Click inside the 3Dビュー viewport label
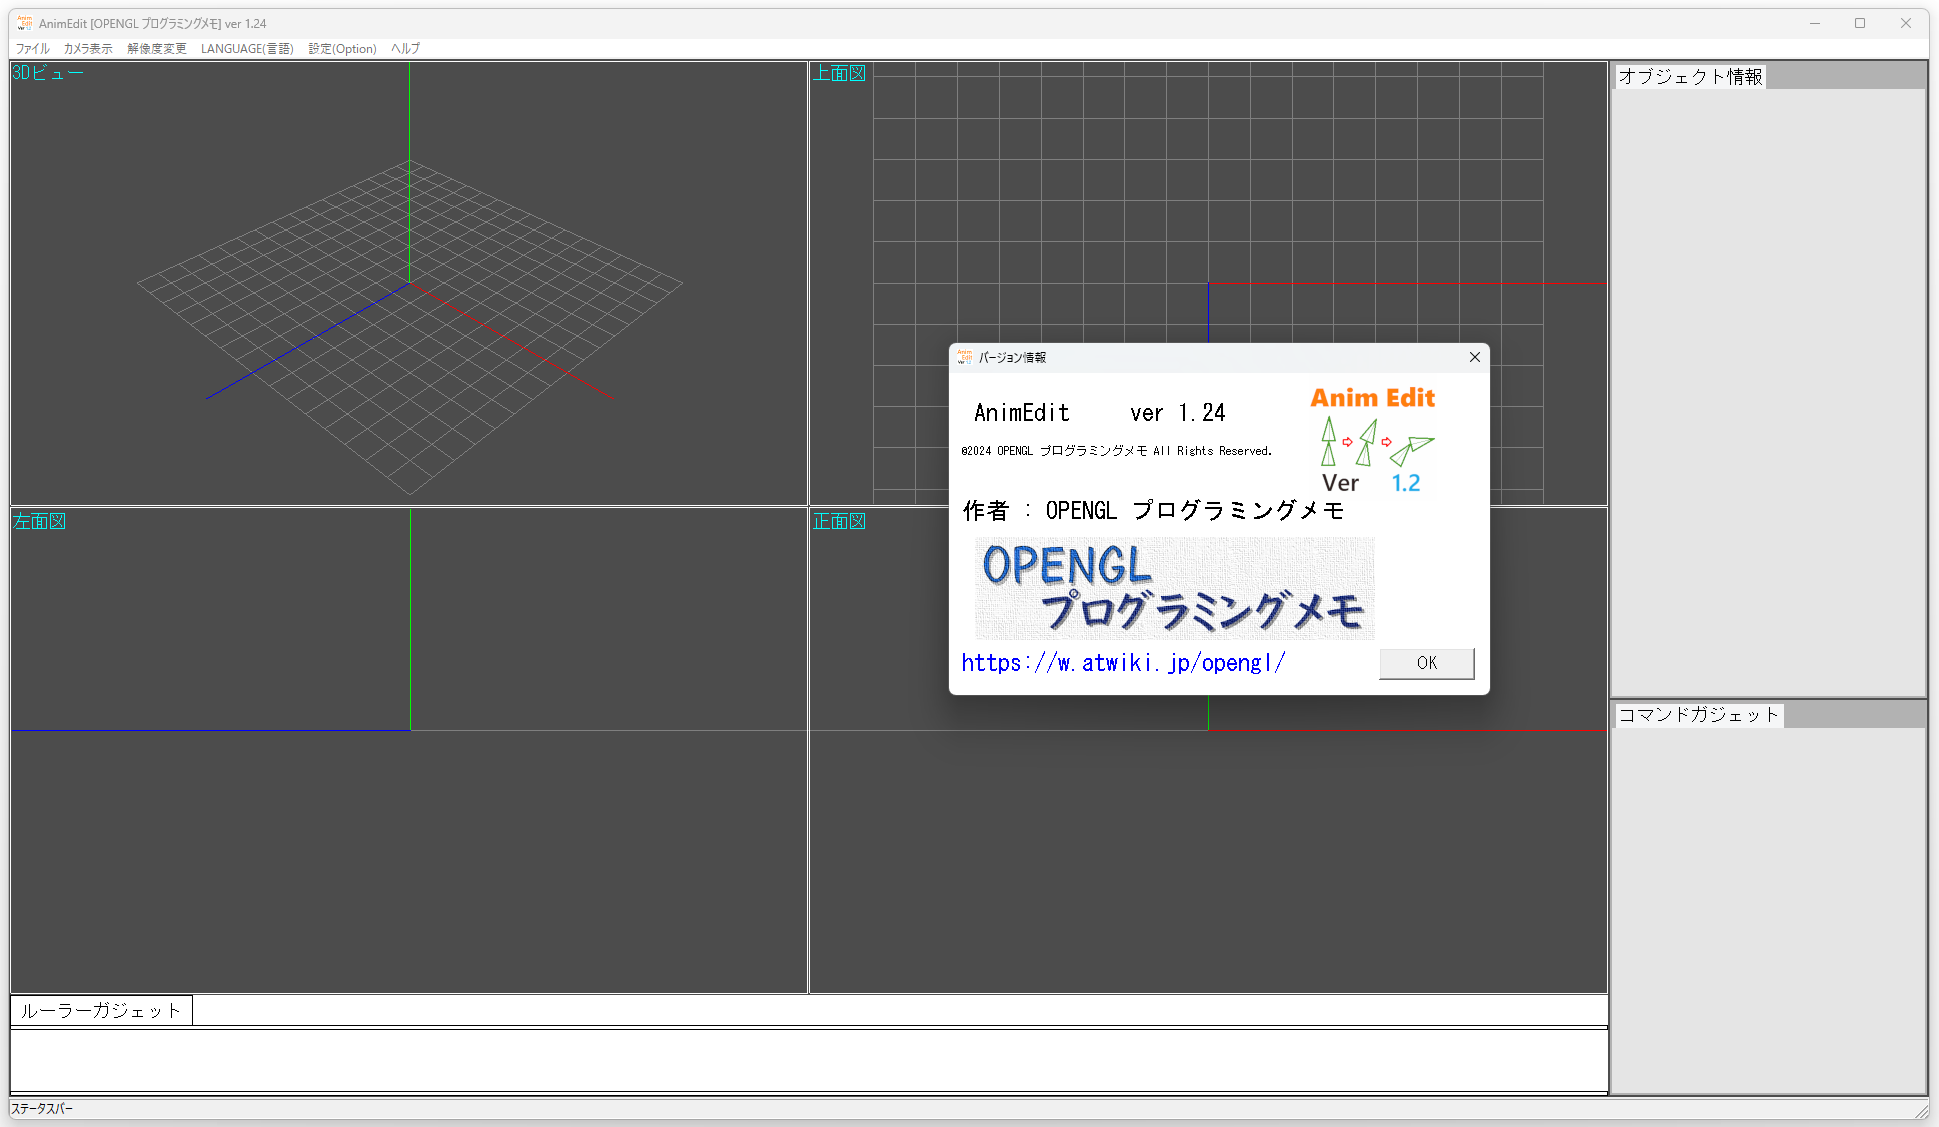The image size is (1939, 1127). coord(47,73)
